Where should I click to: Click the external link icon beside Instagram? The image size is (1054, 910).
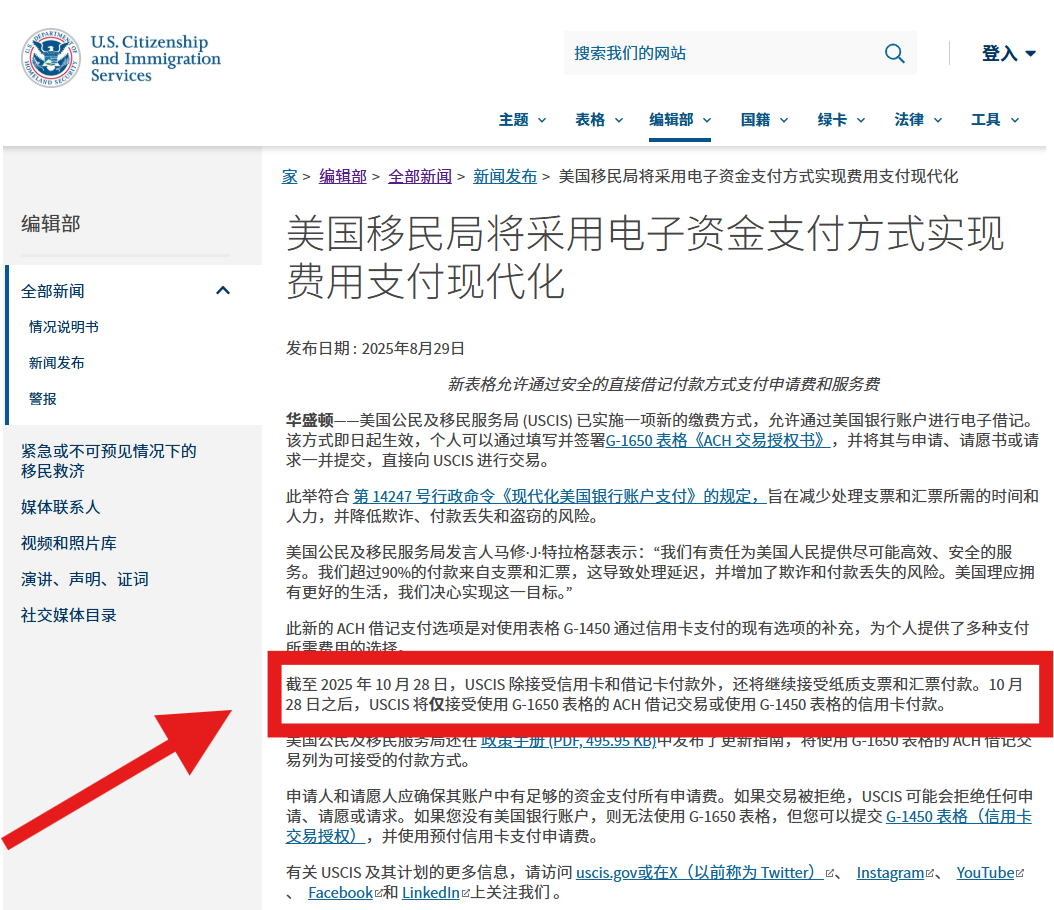(930, 872)
